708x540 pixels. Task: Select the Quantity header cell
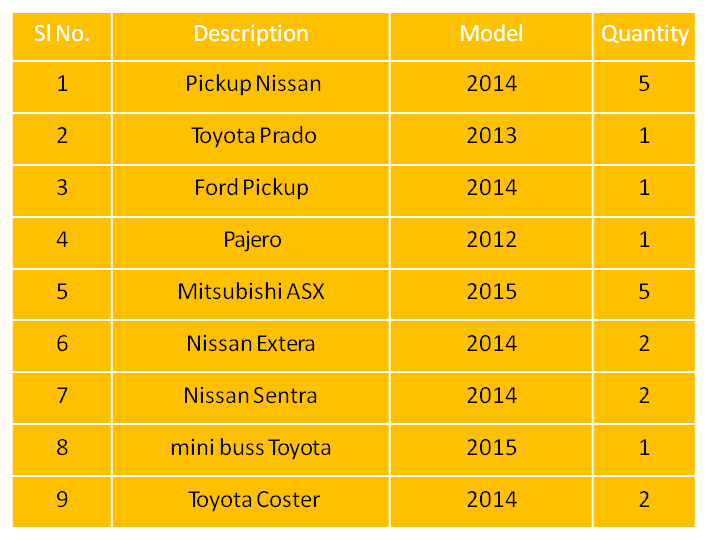[x=644, y=36]
